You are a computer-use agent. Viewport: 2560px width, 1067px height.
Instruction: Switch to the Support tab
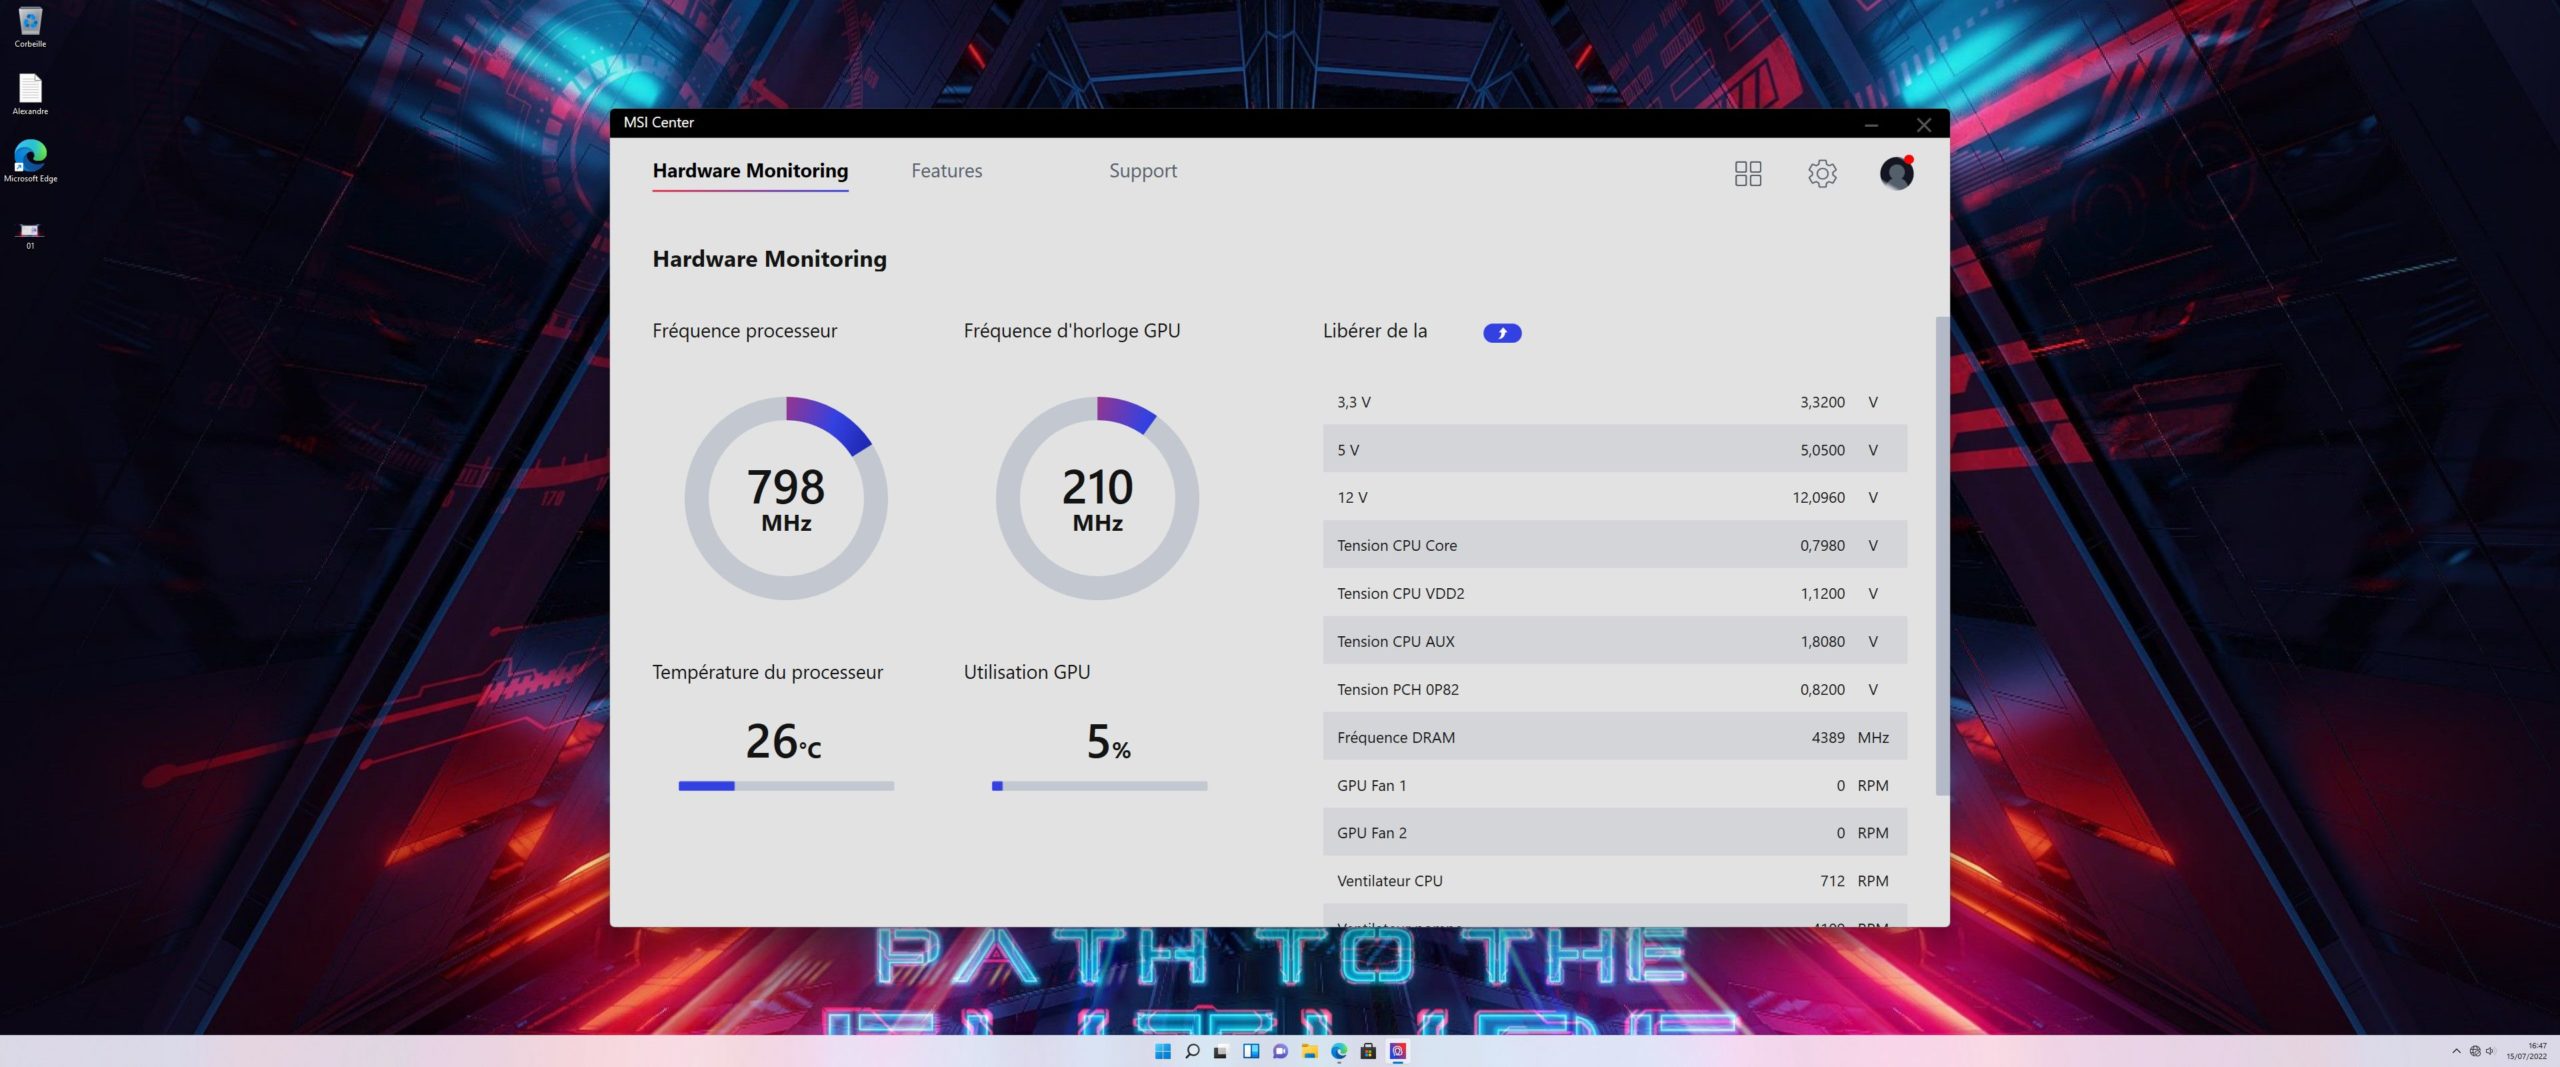pyautogui.click(x=1142, y=171)
